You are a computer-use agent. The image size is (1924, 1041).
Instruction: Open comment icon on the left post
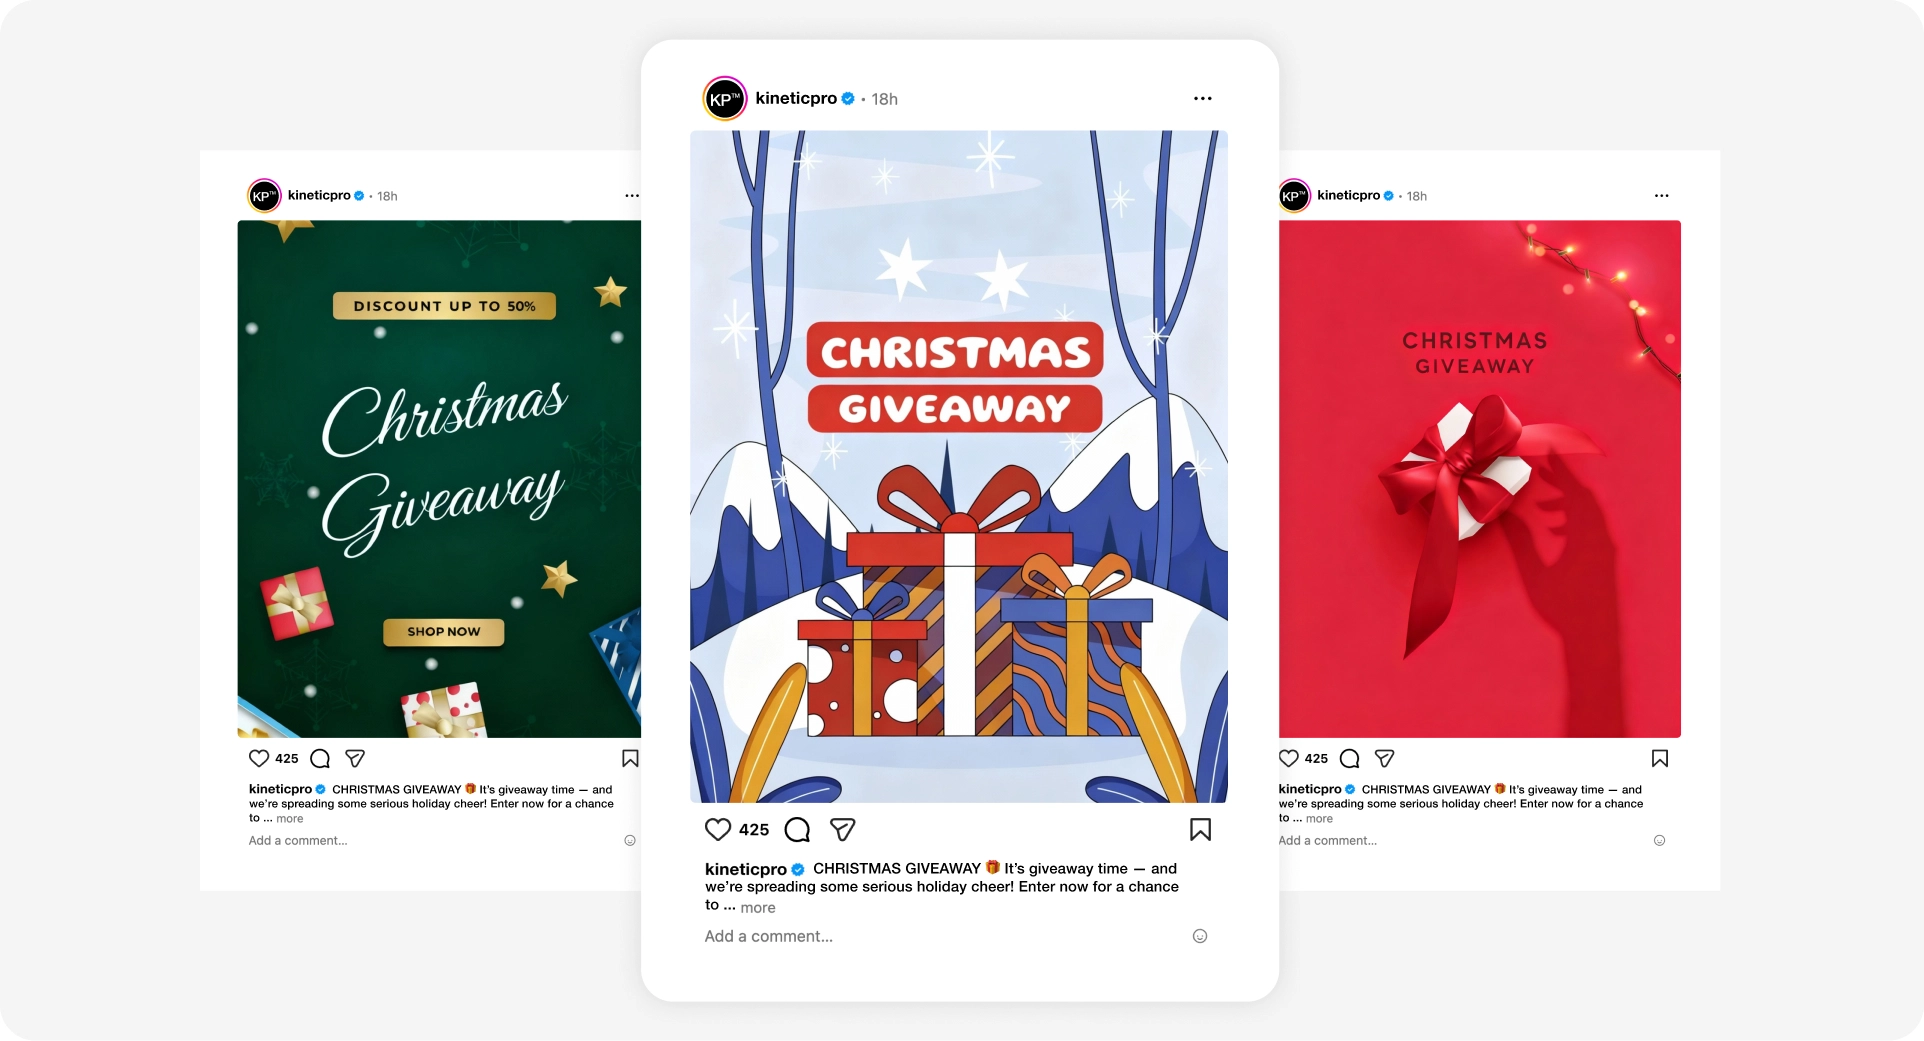click(320, 758)
